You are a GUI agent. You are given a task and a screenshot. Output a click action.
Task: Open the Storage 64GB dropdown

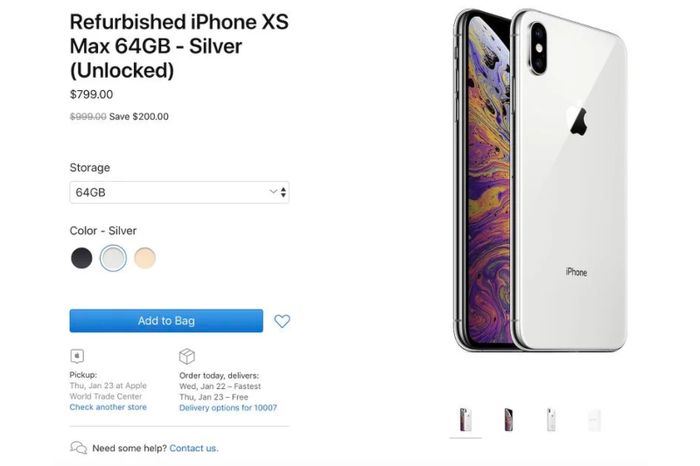[x=179, y=192]
